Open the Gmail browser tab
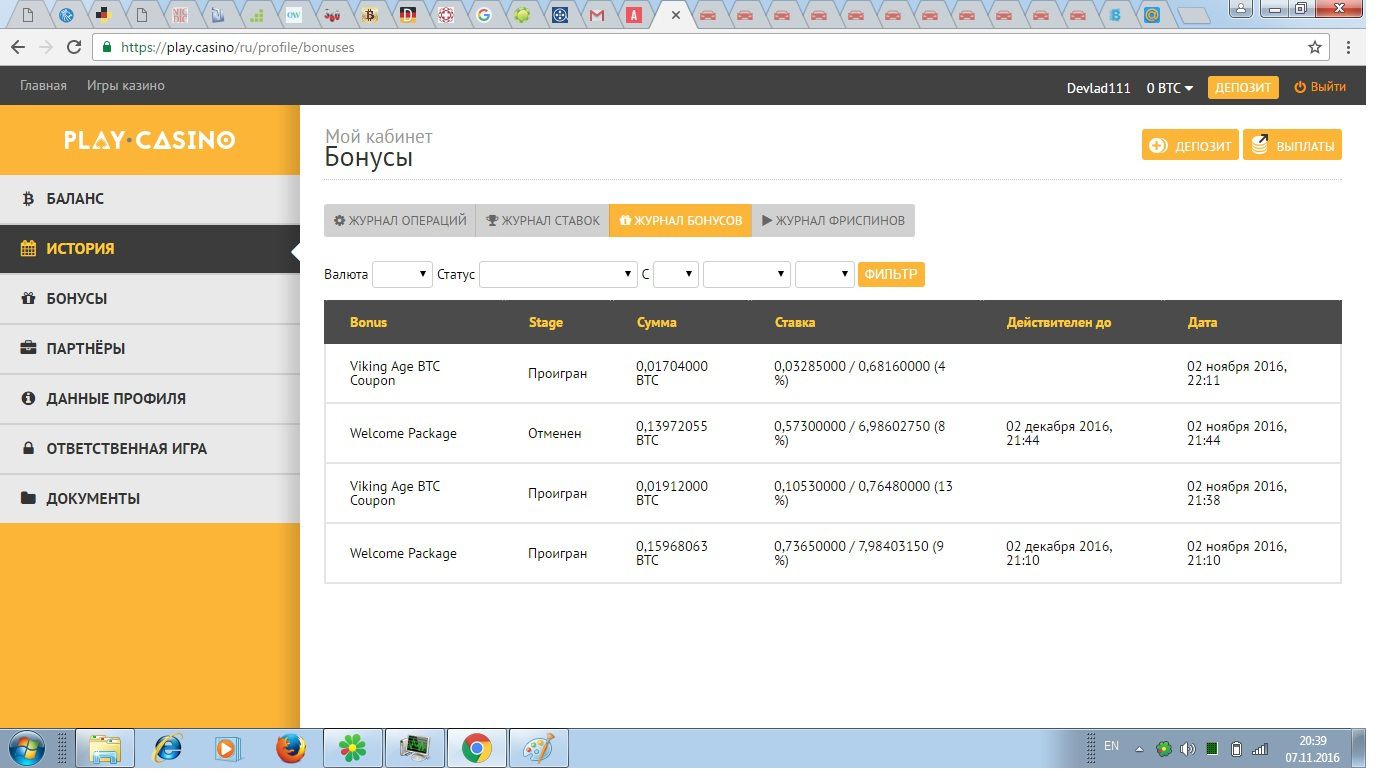 597,15
